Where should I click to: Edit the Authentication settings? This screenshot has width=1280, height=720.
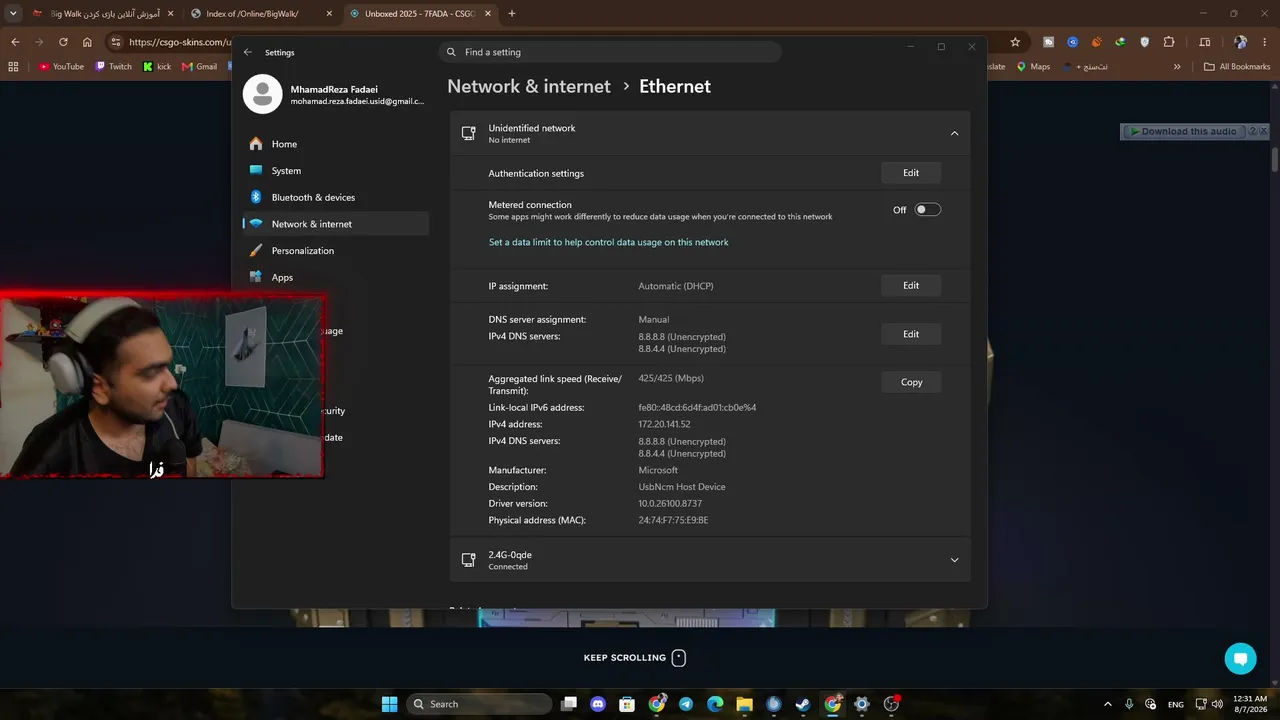click(x=911, y=173)
